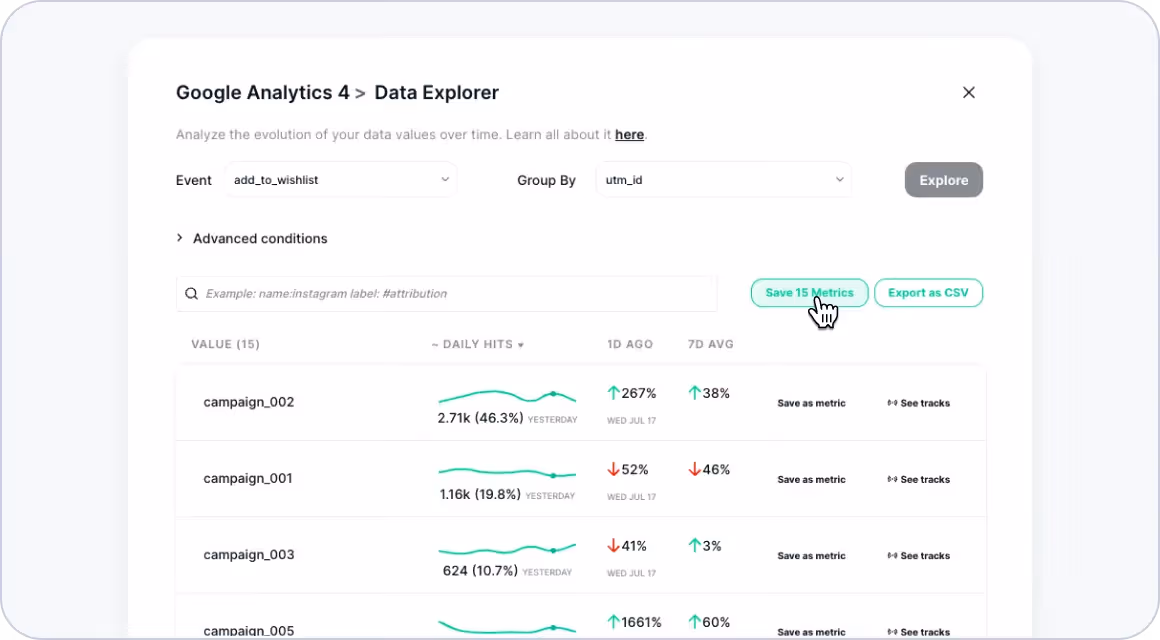The width and height of the screenshot is (1160, 640).
Task: Select the campaign_001 row name
Action: (x=248, y=478)
